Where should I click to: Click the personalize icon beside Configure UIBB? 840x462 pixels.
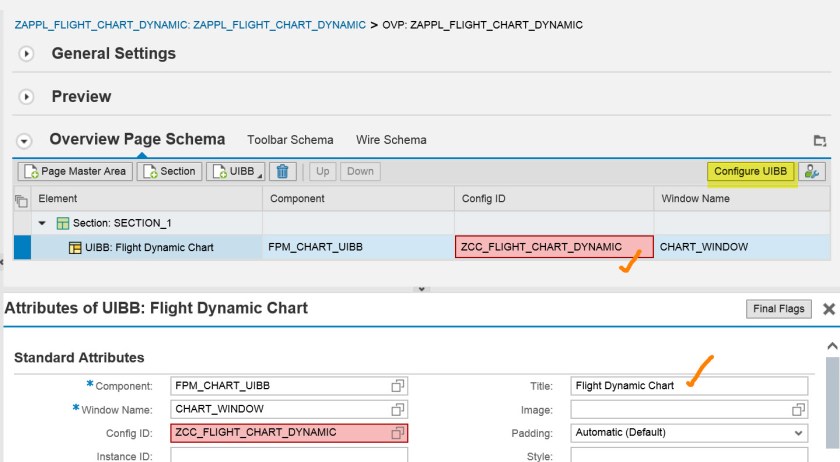[812, 172]
